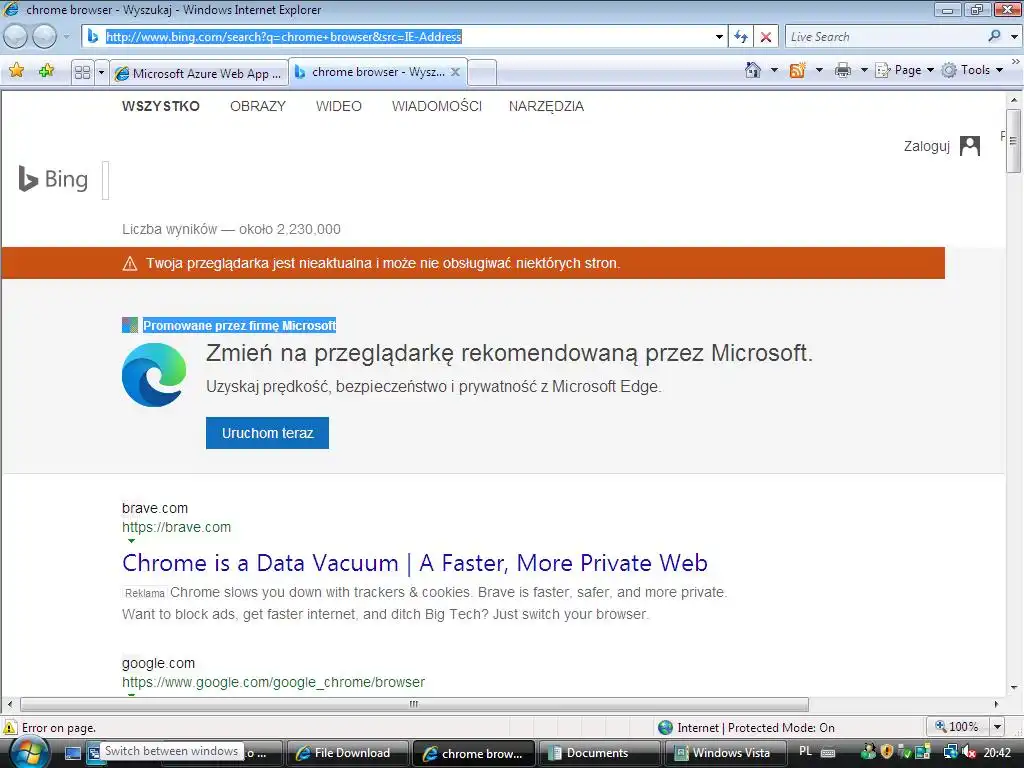
Task: Click the Microsoft Edge logo
Action: pos(154,375)
